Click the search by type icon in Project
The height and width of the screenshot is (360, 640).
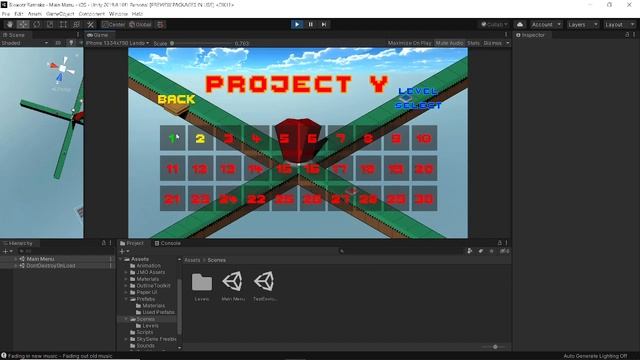click(x=470, y=251)
